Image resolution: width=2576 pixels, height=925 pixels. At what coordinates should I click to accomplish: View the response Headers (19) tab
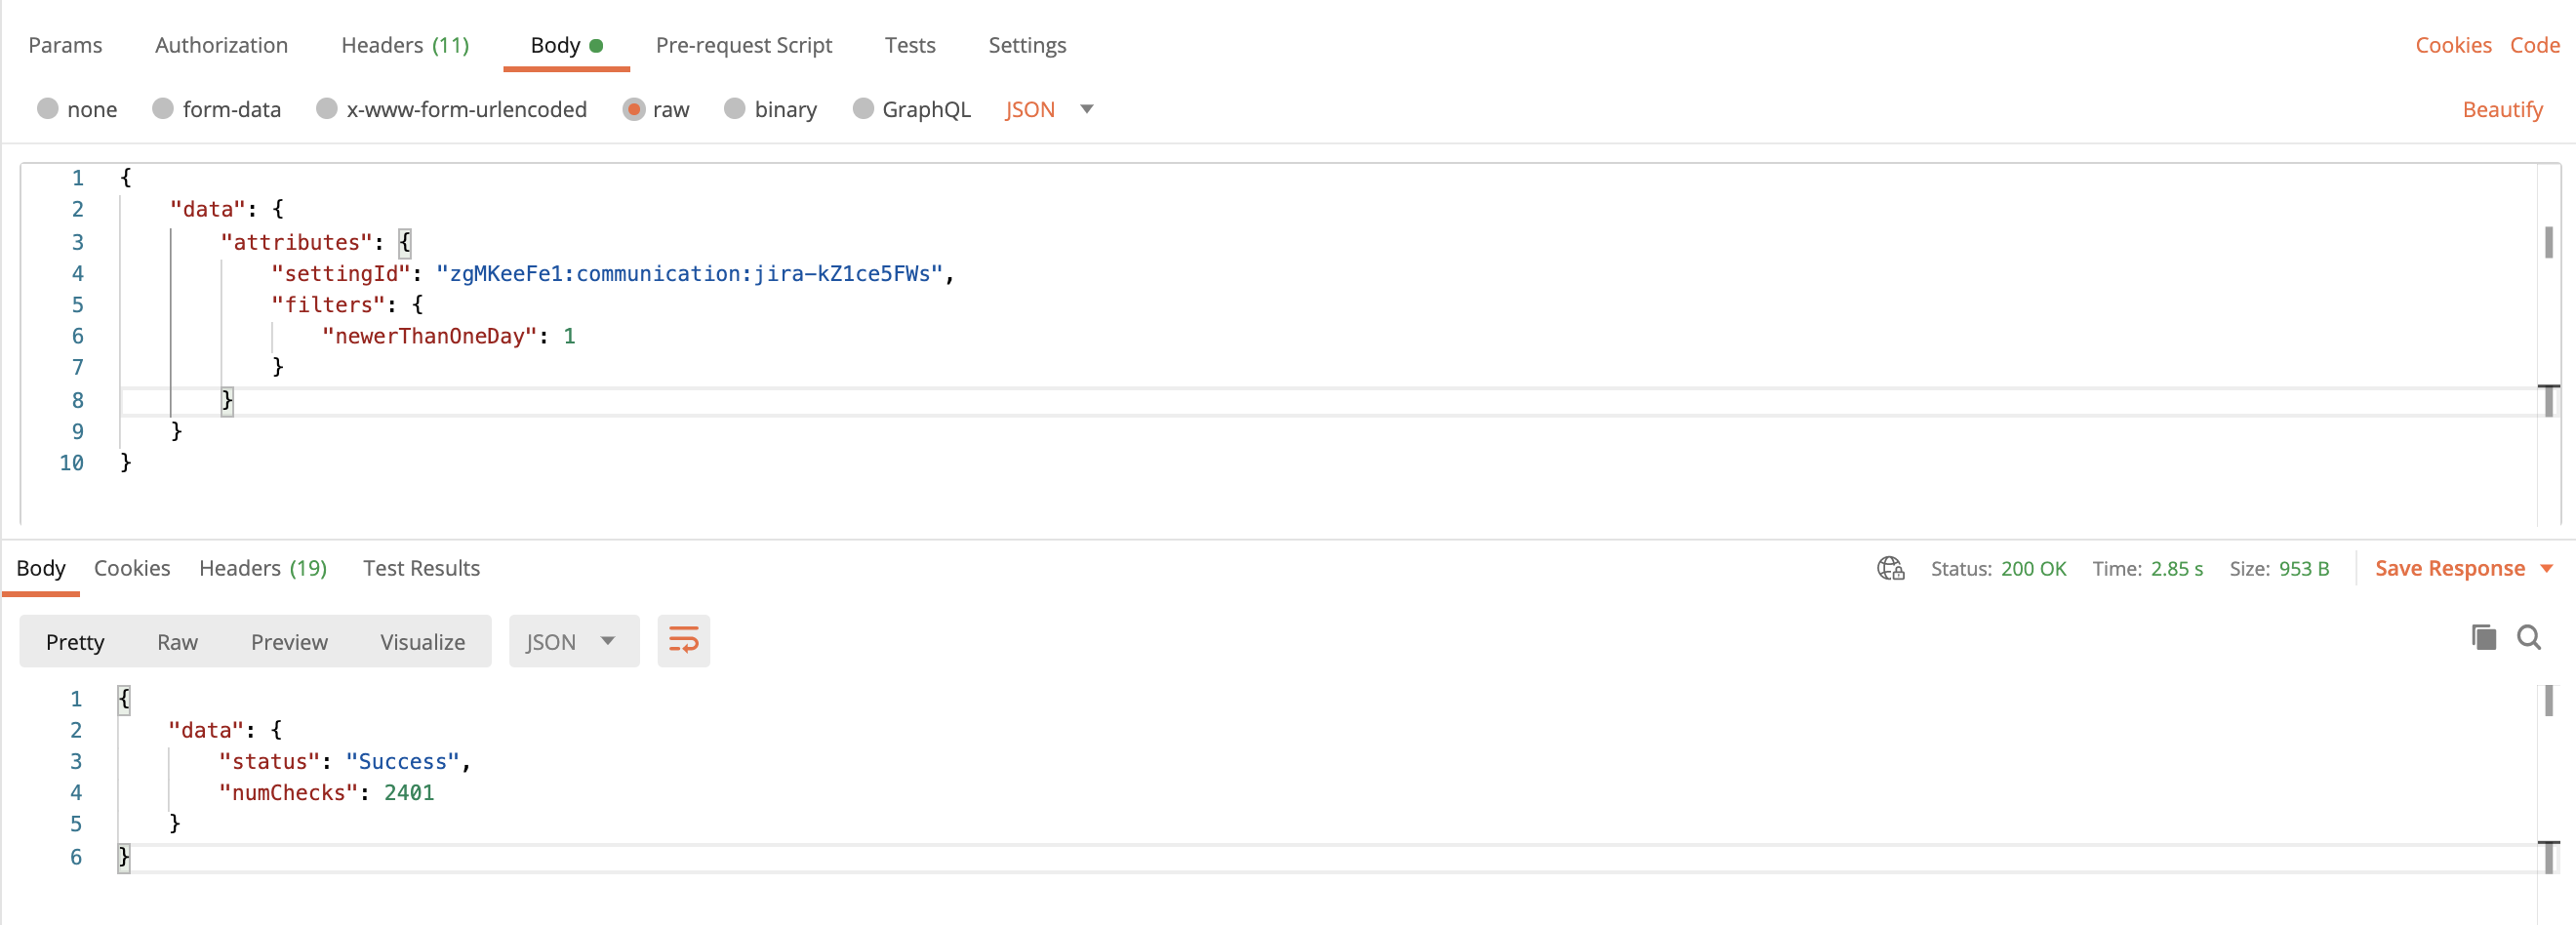pos(262,568)
